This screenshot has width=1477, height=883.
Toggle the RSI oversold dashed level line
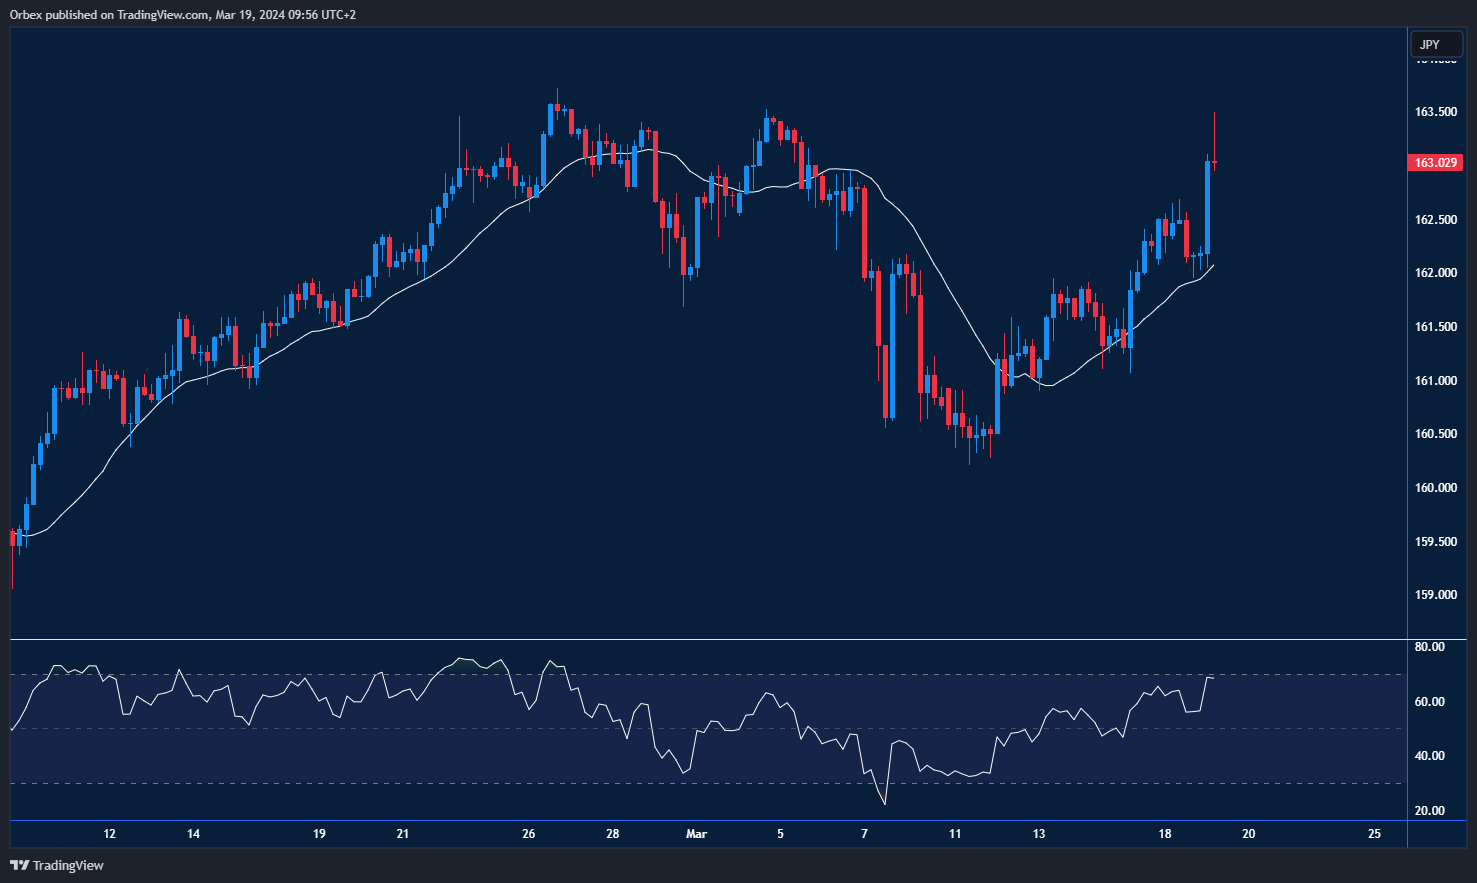(700, 781)
